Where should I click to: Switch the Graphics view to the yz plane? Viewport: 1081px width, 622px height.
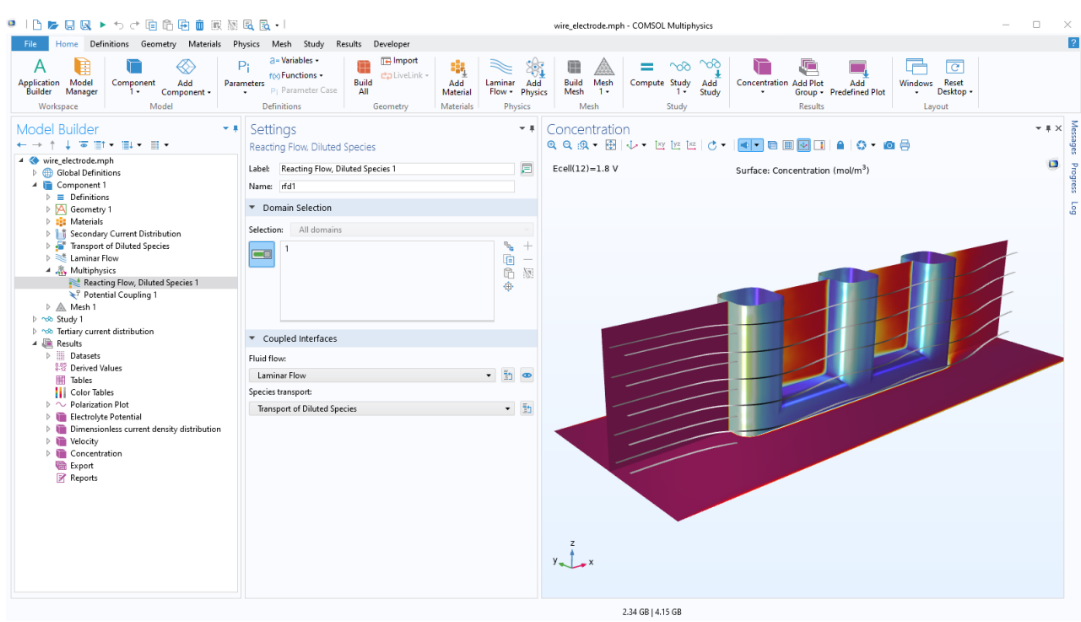676,146
